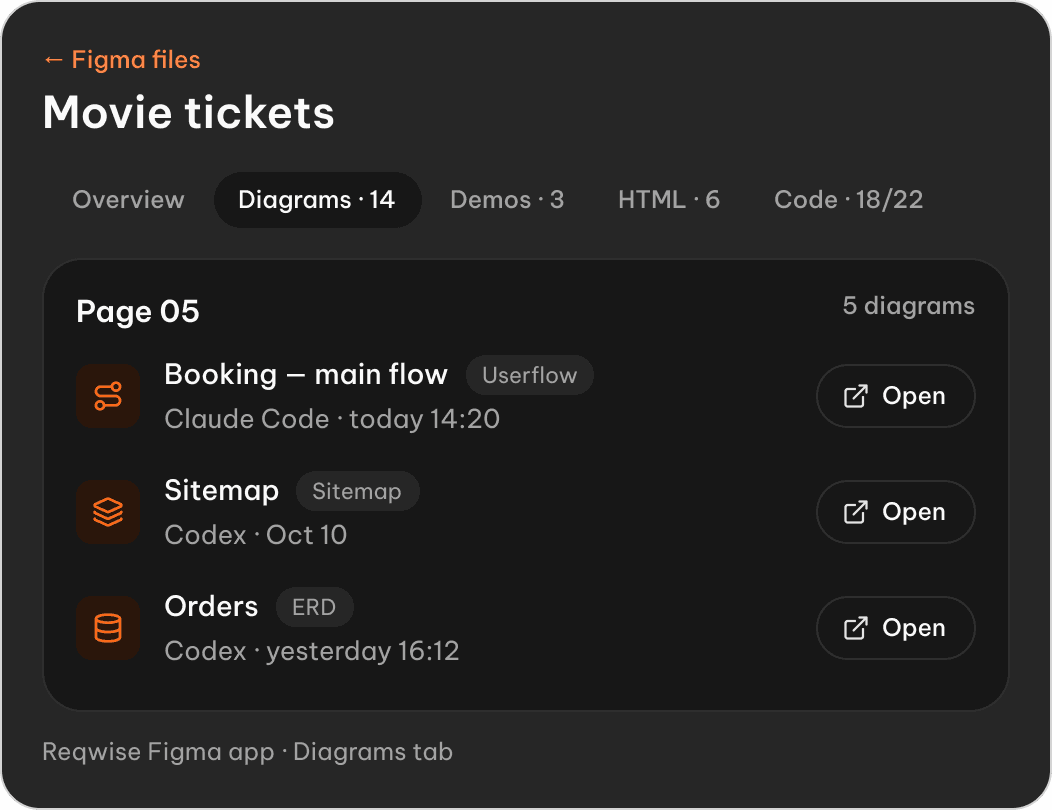
Task: Click the Page 05 heading
Action: [x=138, y=311]
